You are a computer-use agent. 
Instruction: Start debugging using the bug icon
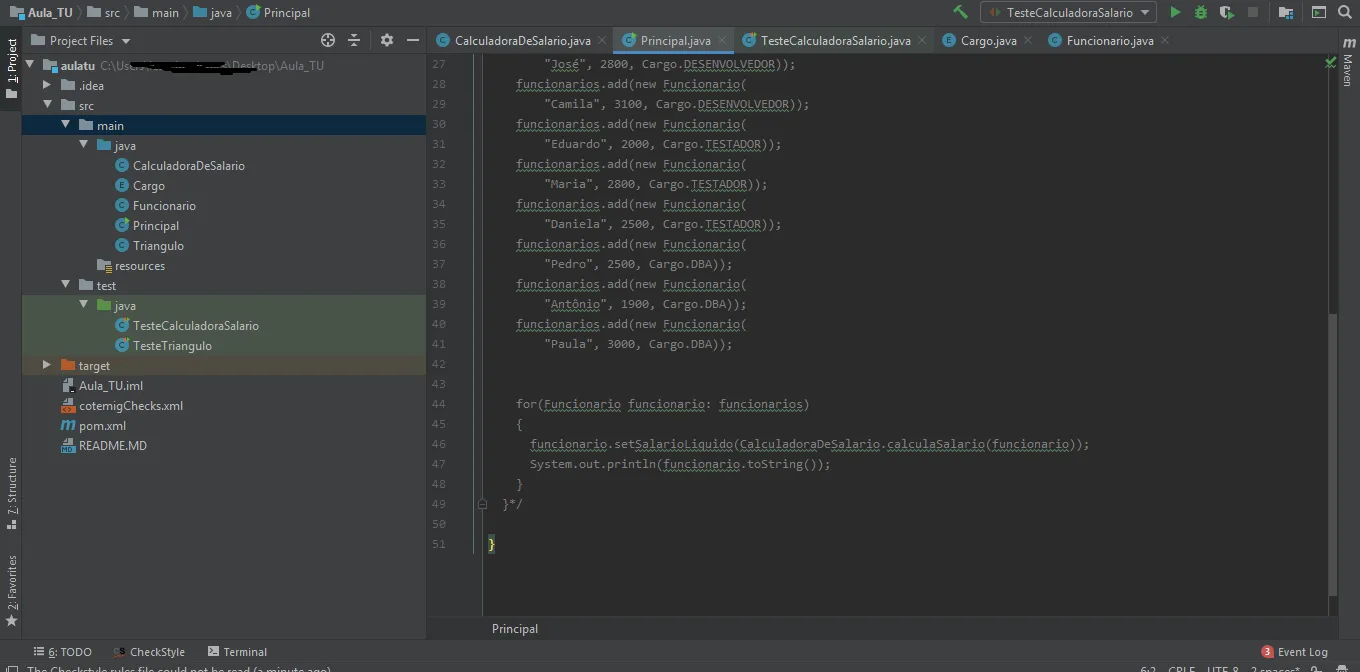point(1201,13)
